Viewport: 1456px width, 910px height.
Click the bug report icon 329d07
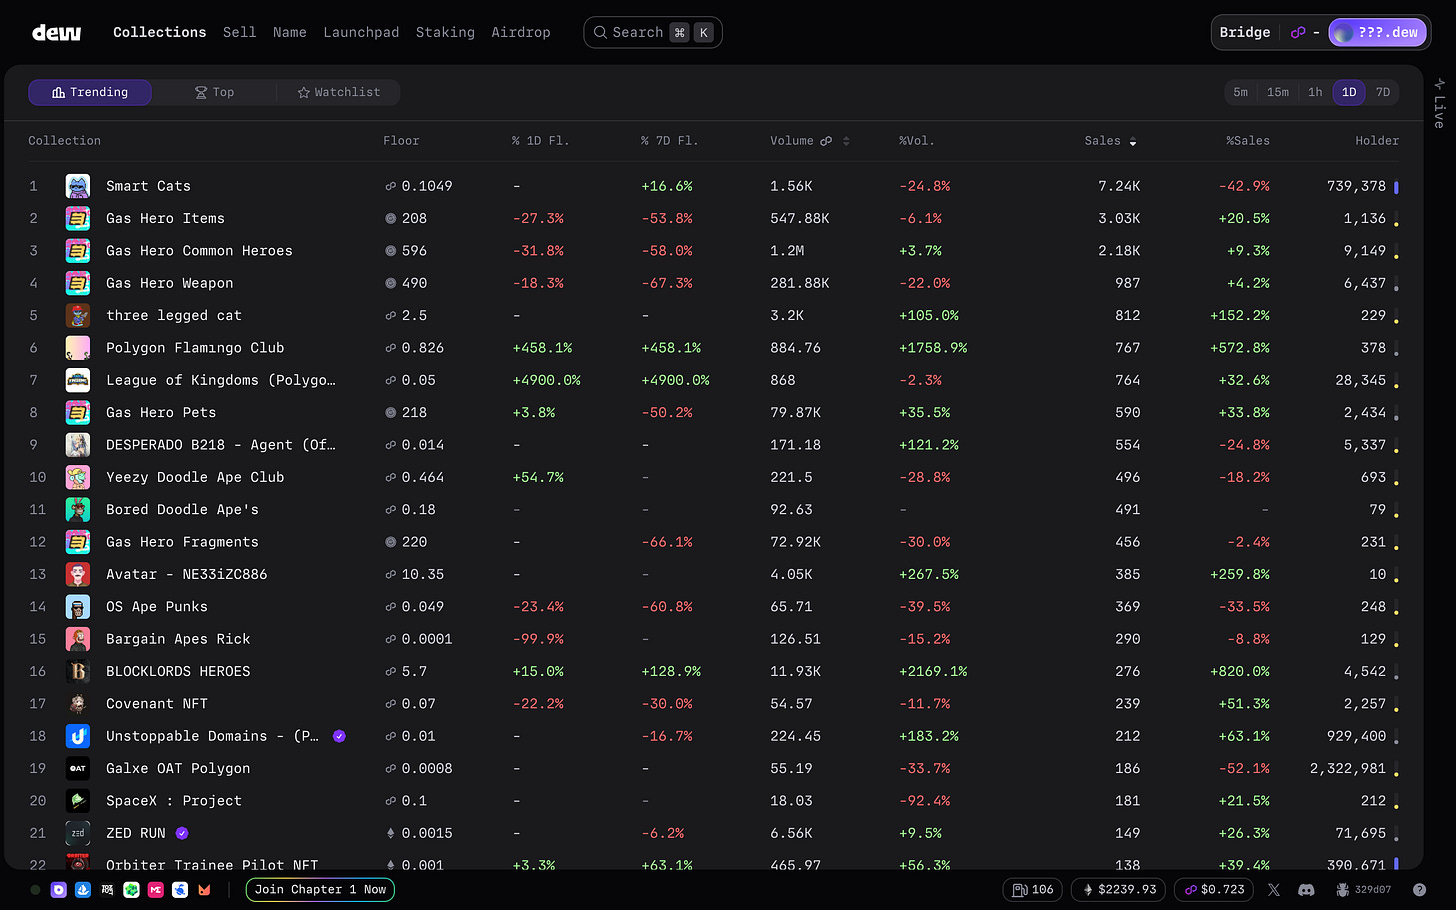click(1363, 890)
